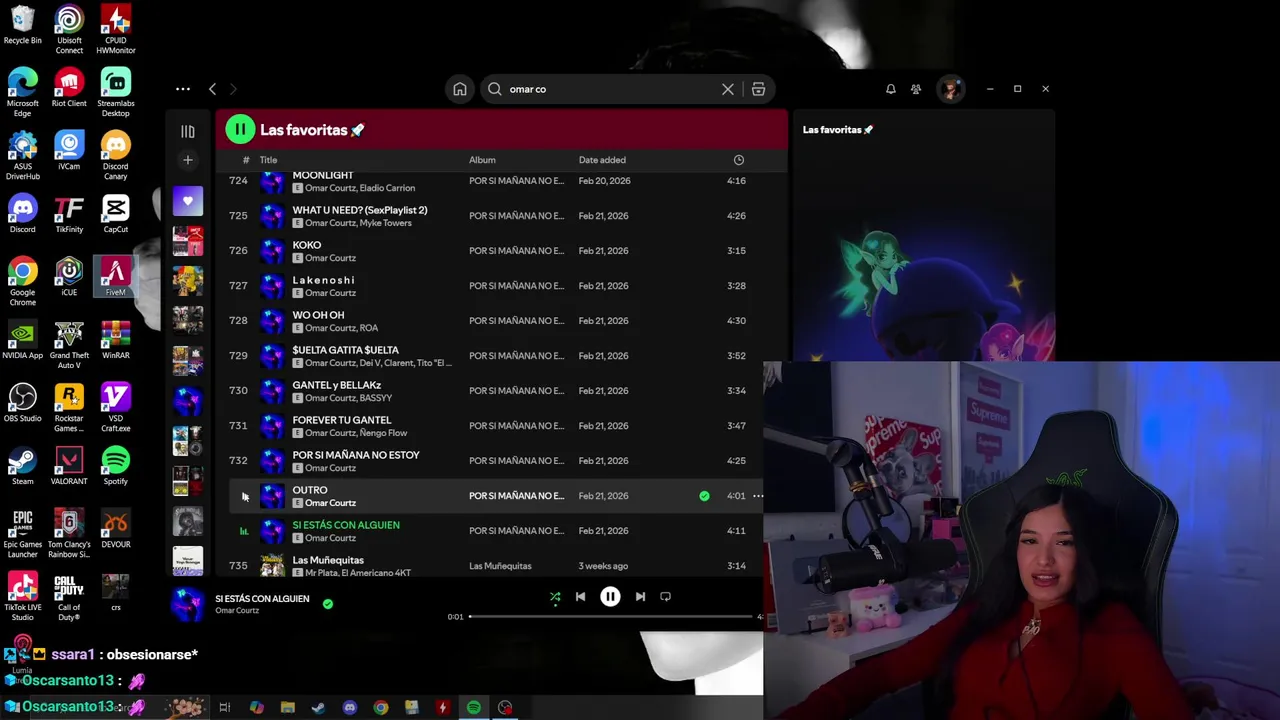The image size is (1280, 720).
Task: Open the CPUID HWMonitor desktop icon
Action: click(x=116, y=30)
